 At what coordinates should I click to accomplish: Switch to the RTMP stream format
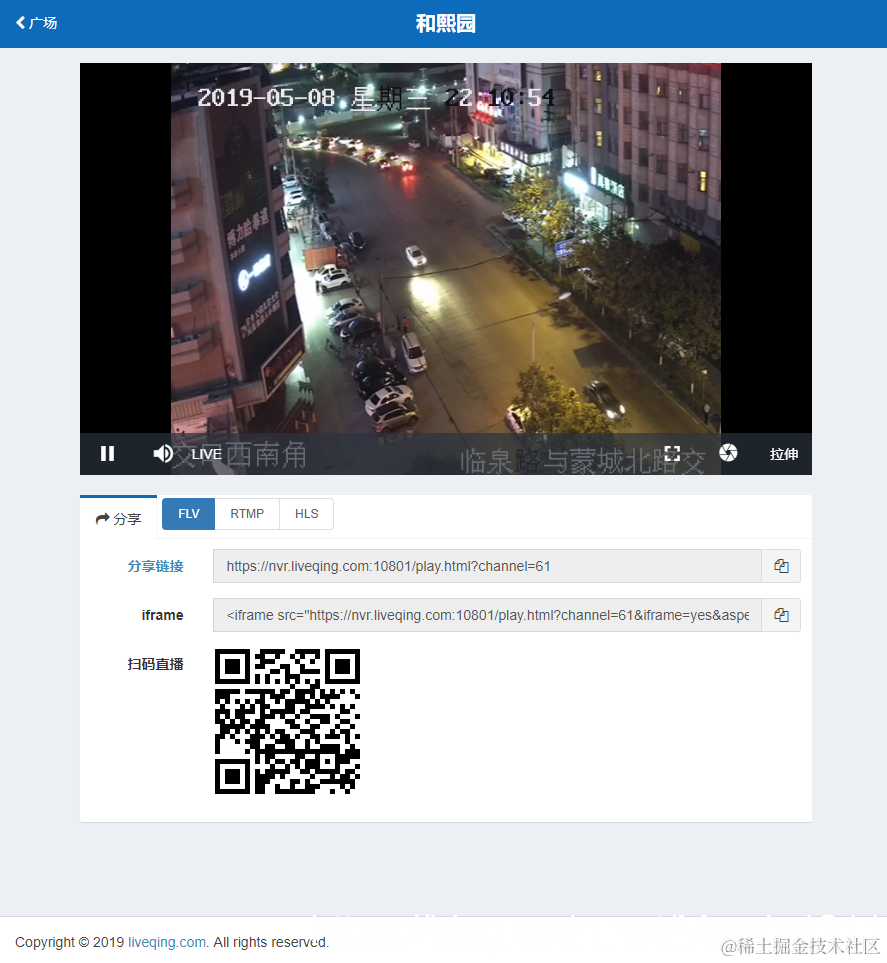tap(247, 514)
